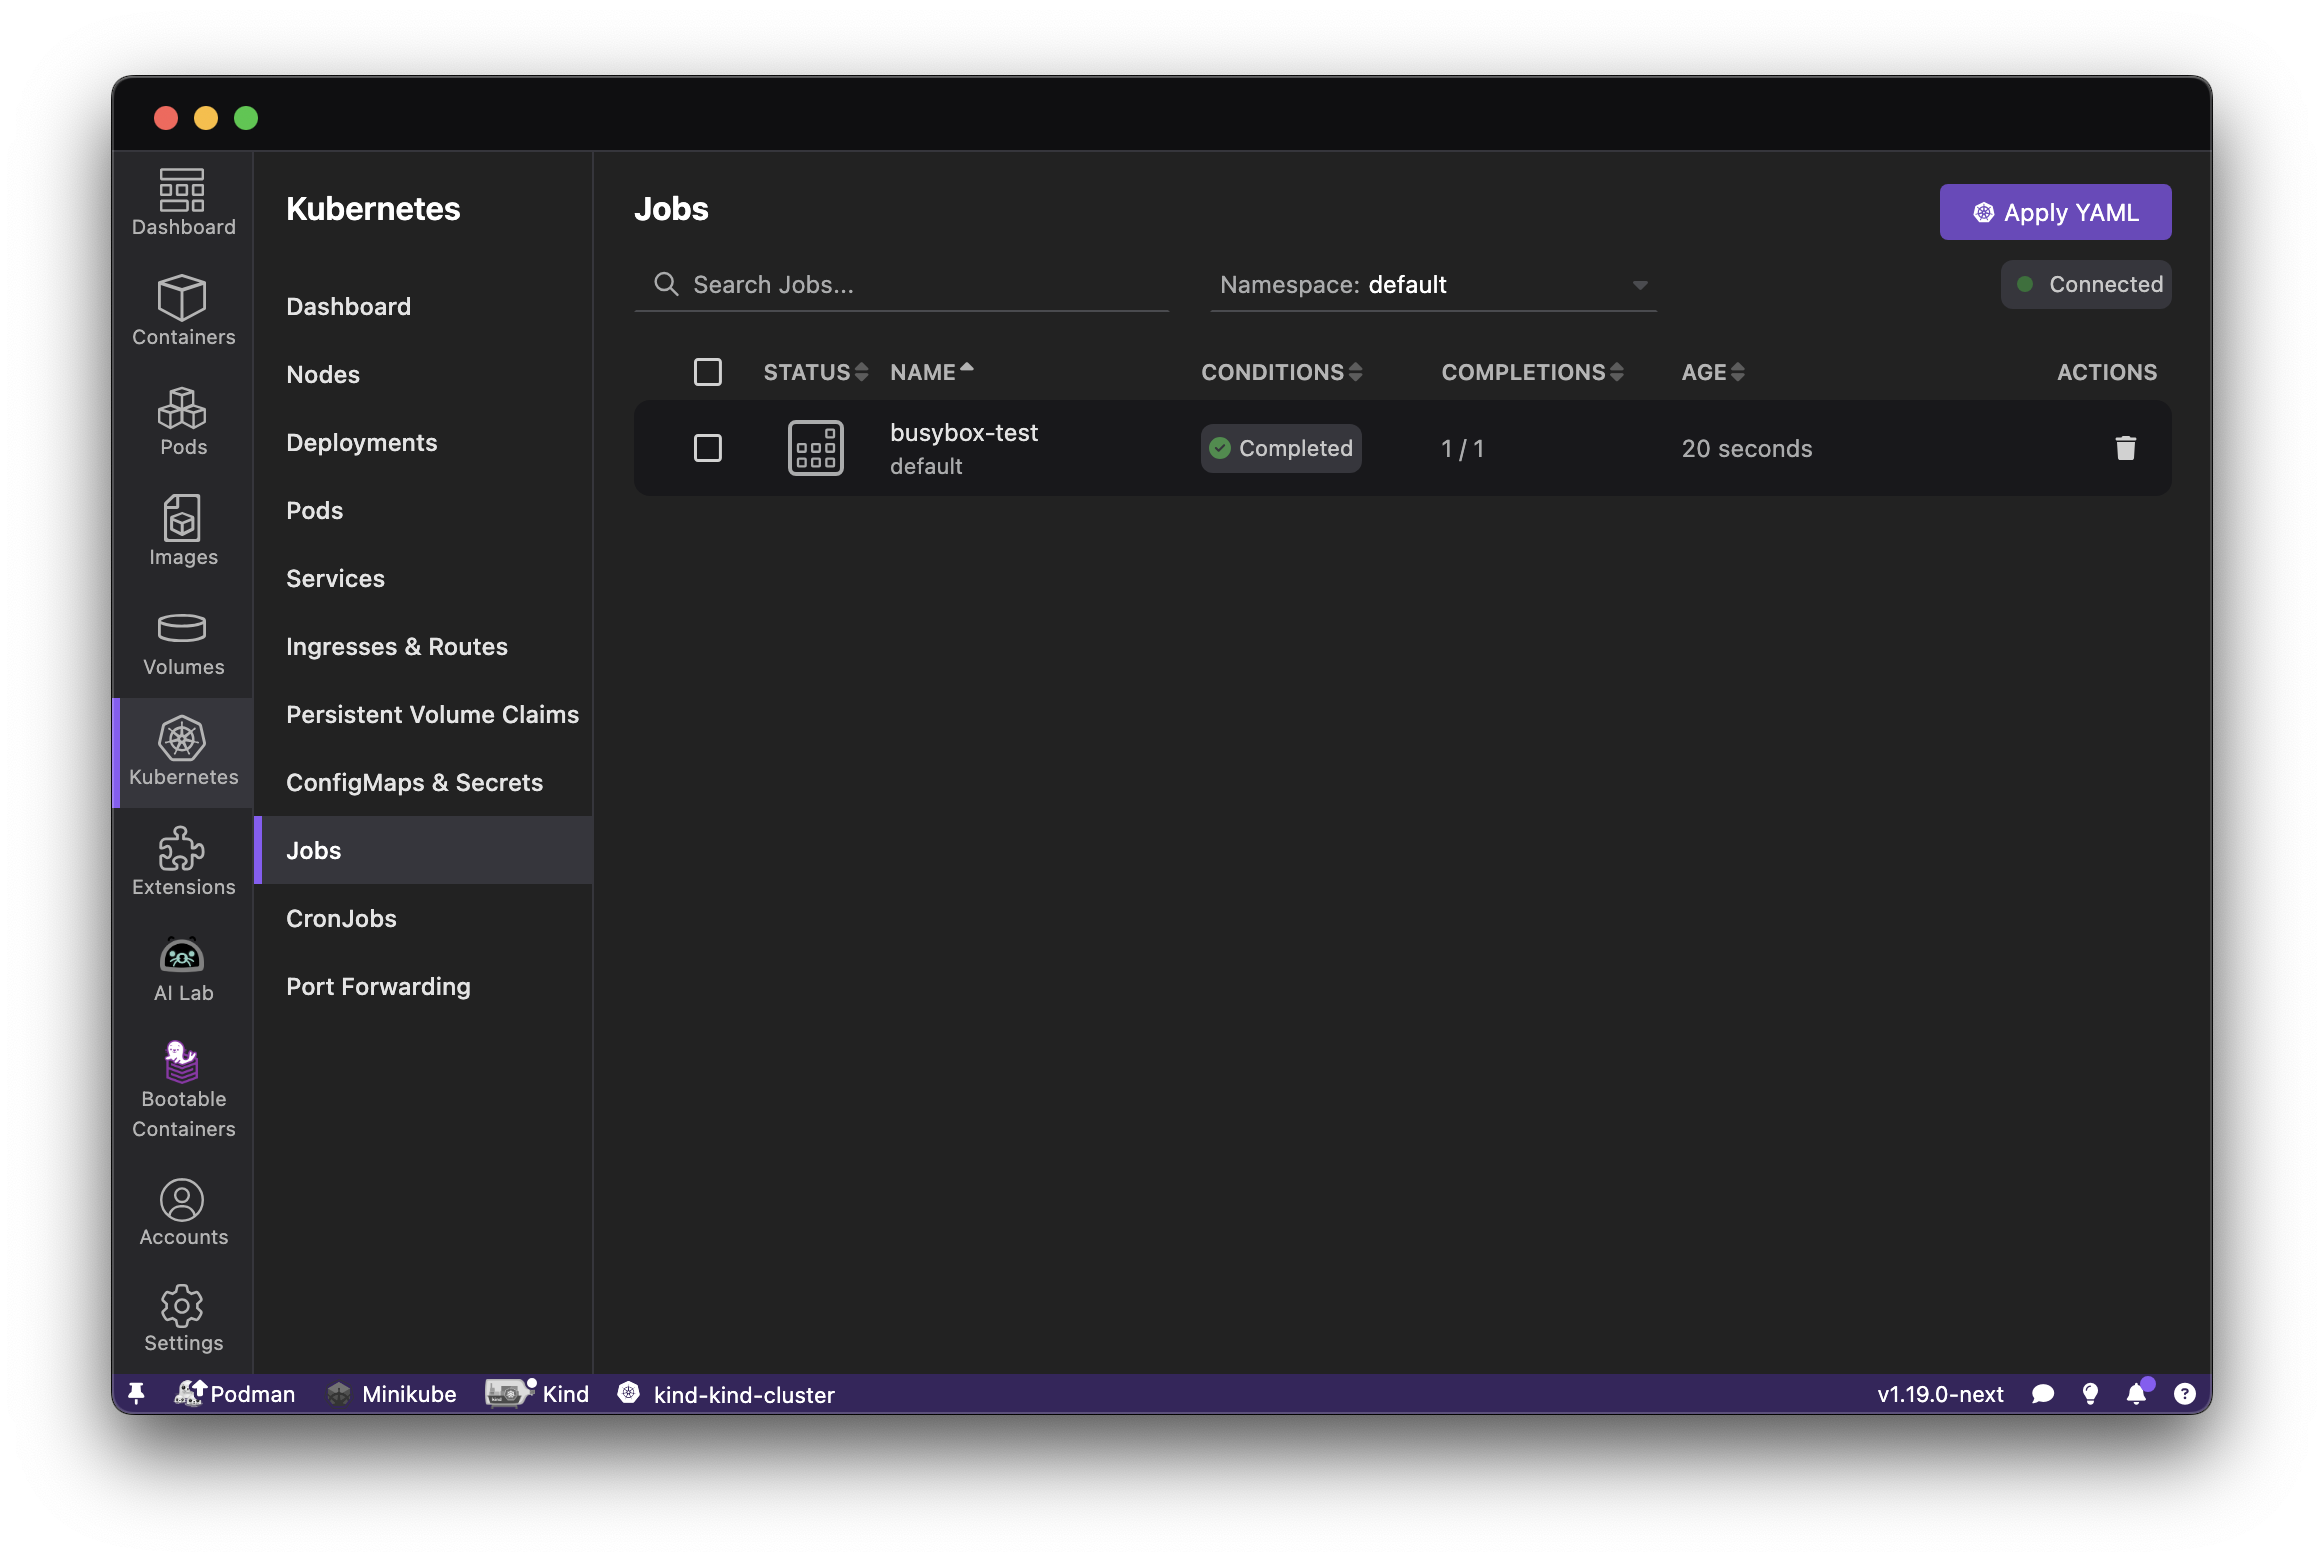Switch to Deployments menu item
This screenshot has height=1562, width=2324.
361,442
